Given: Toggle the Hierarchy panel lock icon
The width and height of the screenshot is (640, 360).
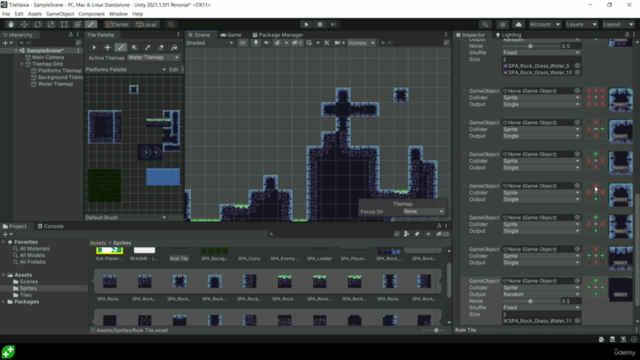Looking at the screenshot, I should click(71, 35).
